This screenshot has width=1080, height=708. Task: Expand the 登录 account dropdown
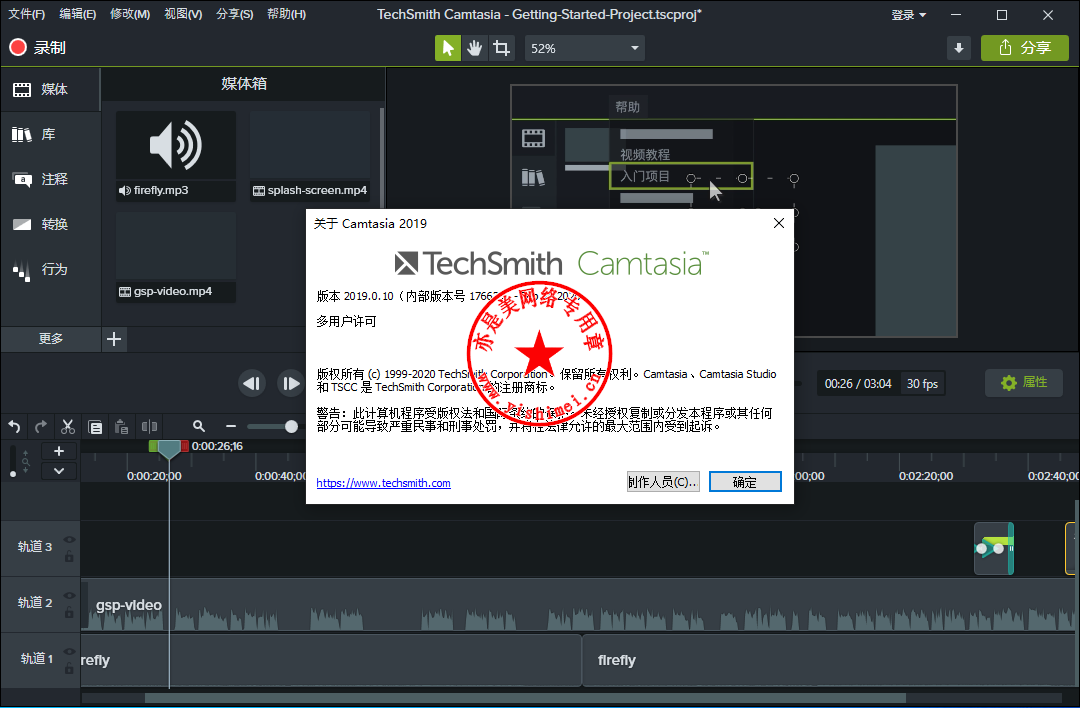[908, 14]
